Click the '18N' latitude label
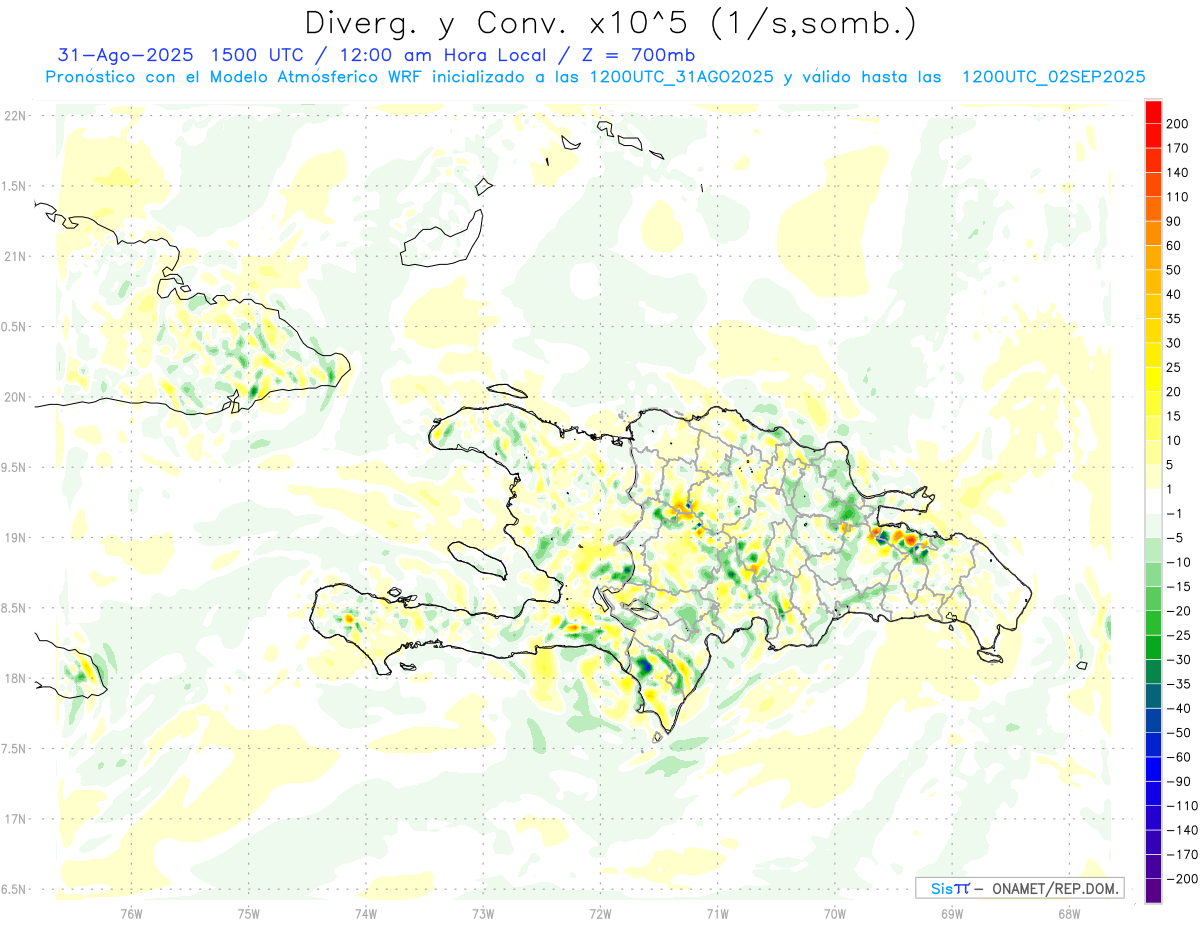Image resolution: width=1200 pixels, height=927 pixels. tap(14, 678)
